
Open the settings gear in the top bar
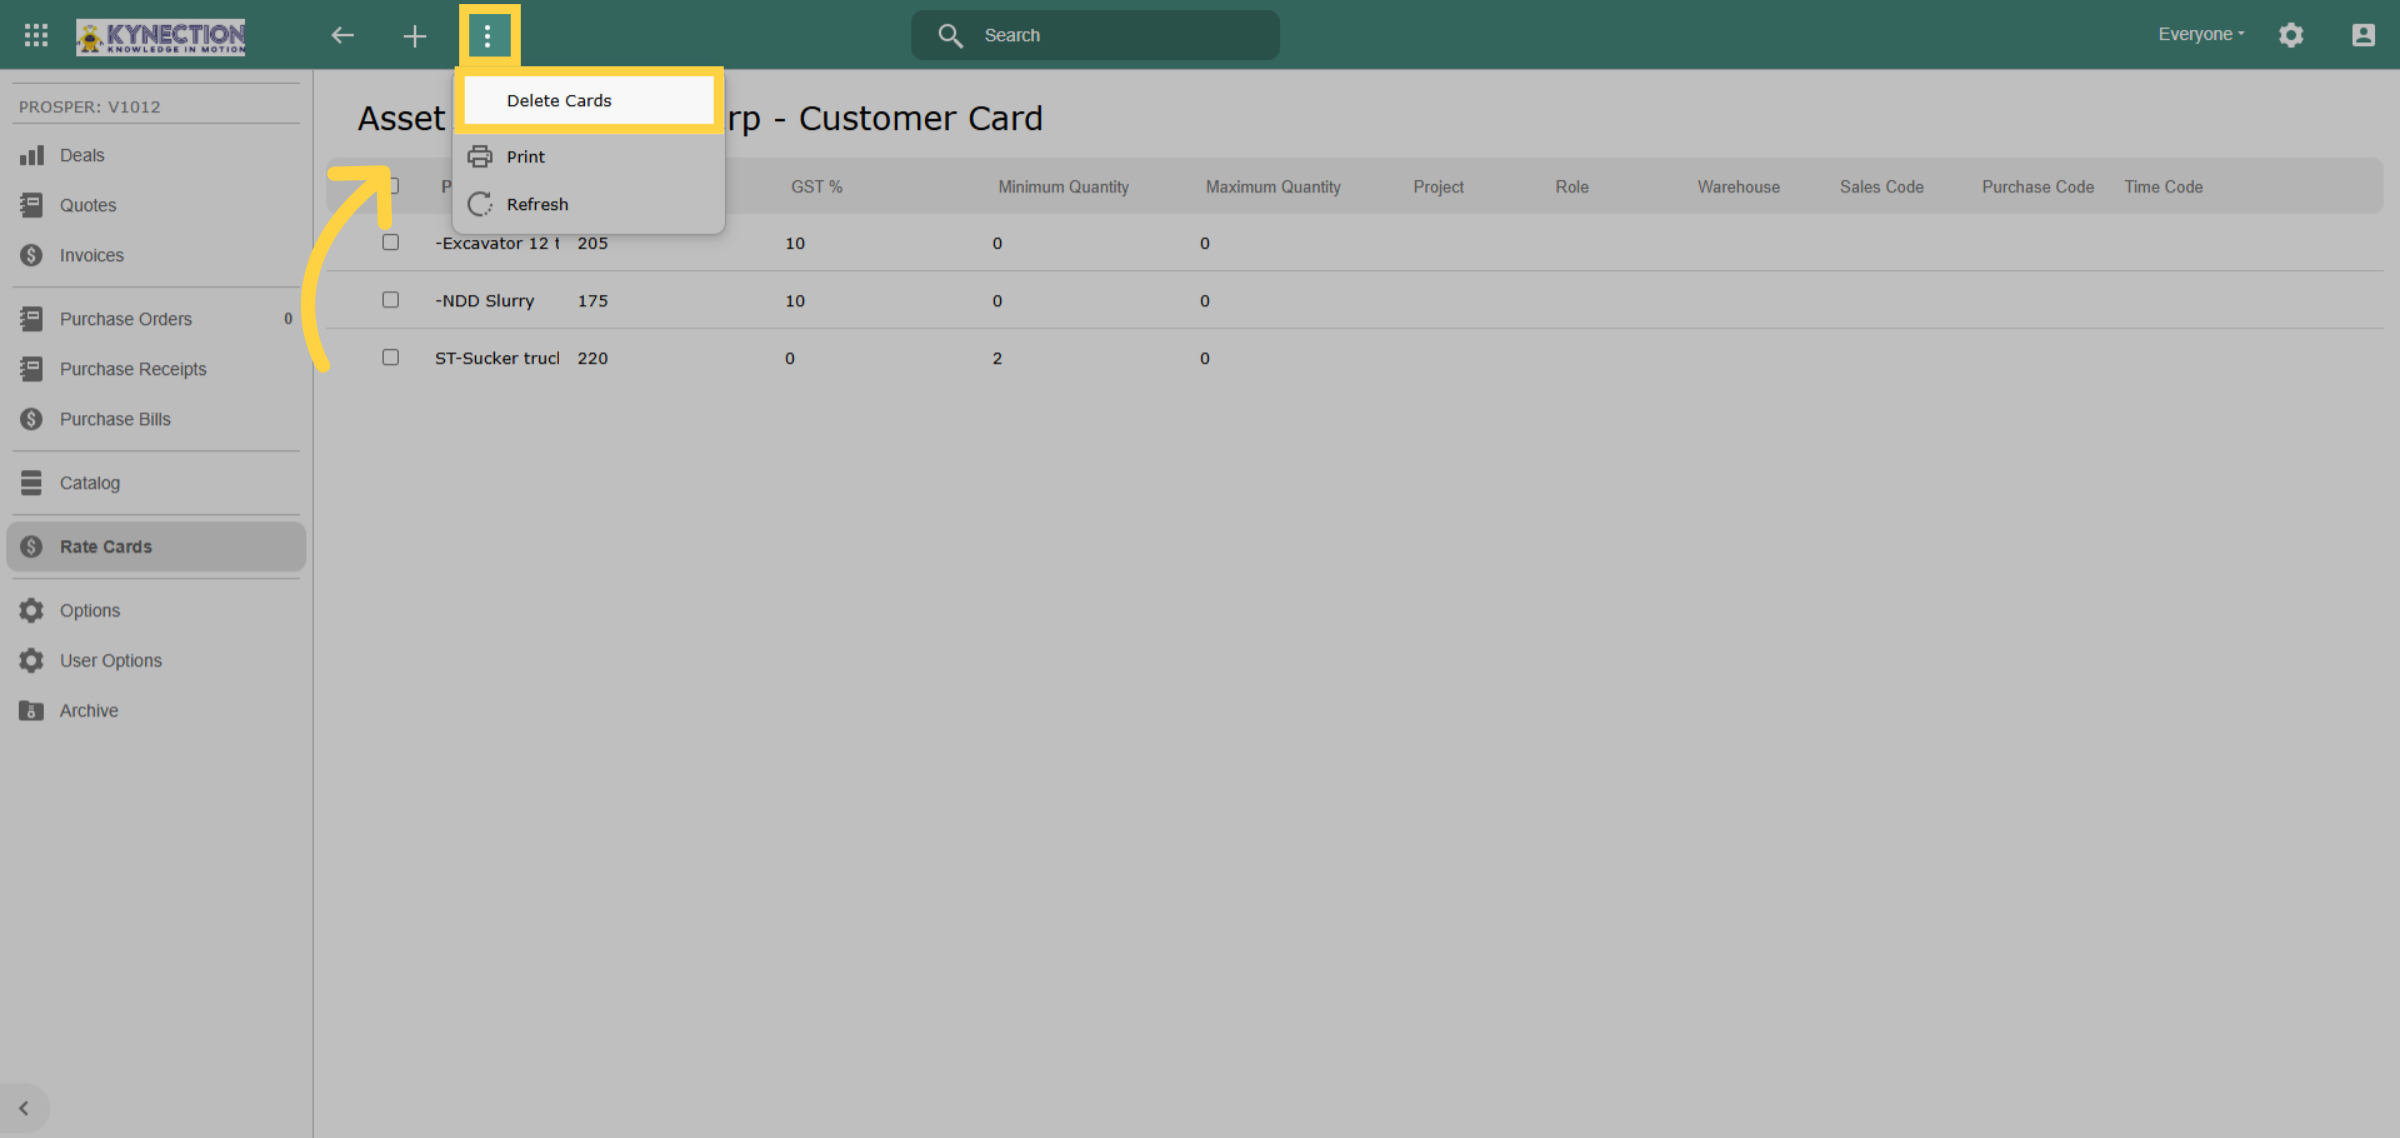[2291, 35]
